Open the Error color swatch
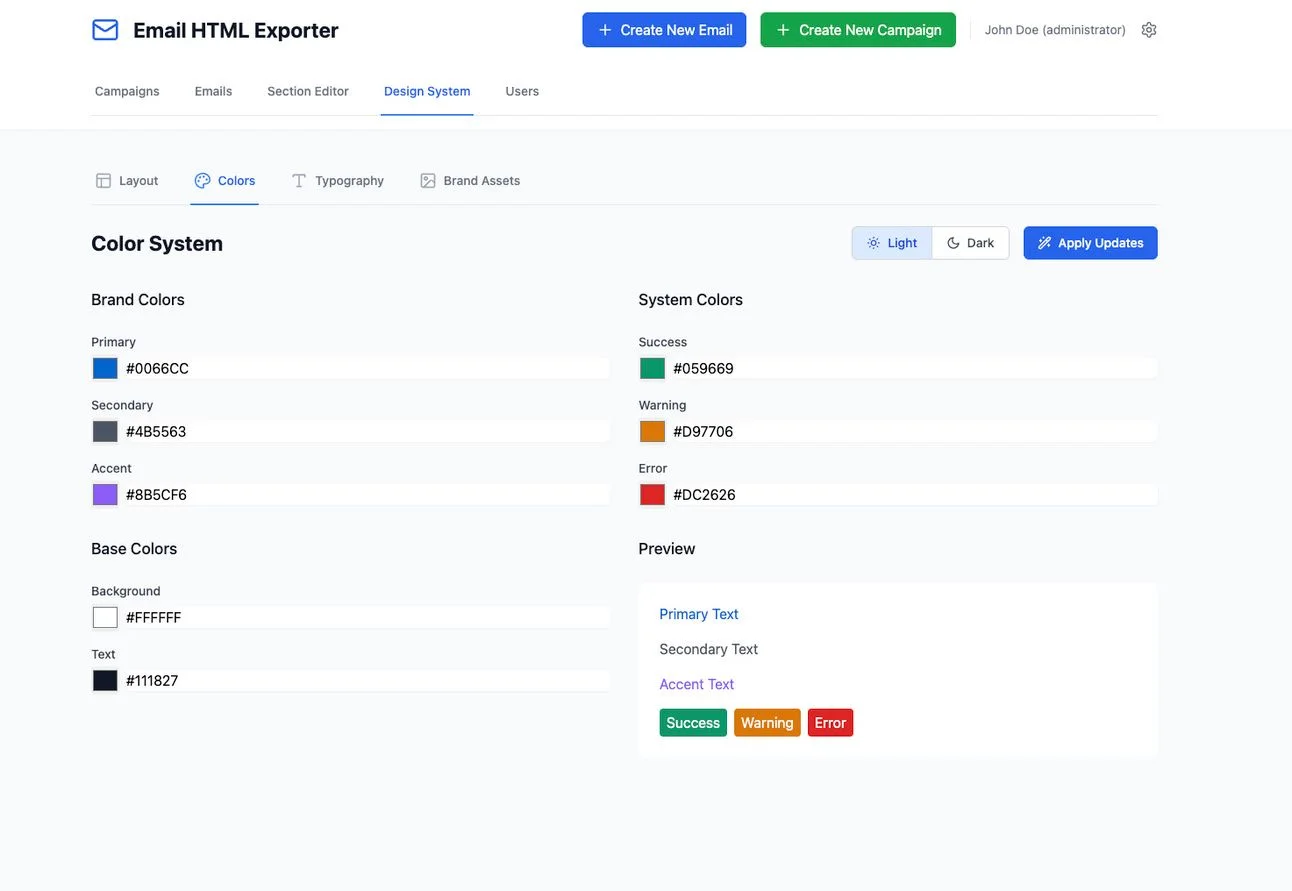 pyautogui.click(x=653, y=495)
